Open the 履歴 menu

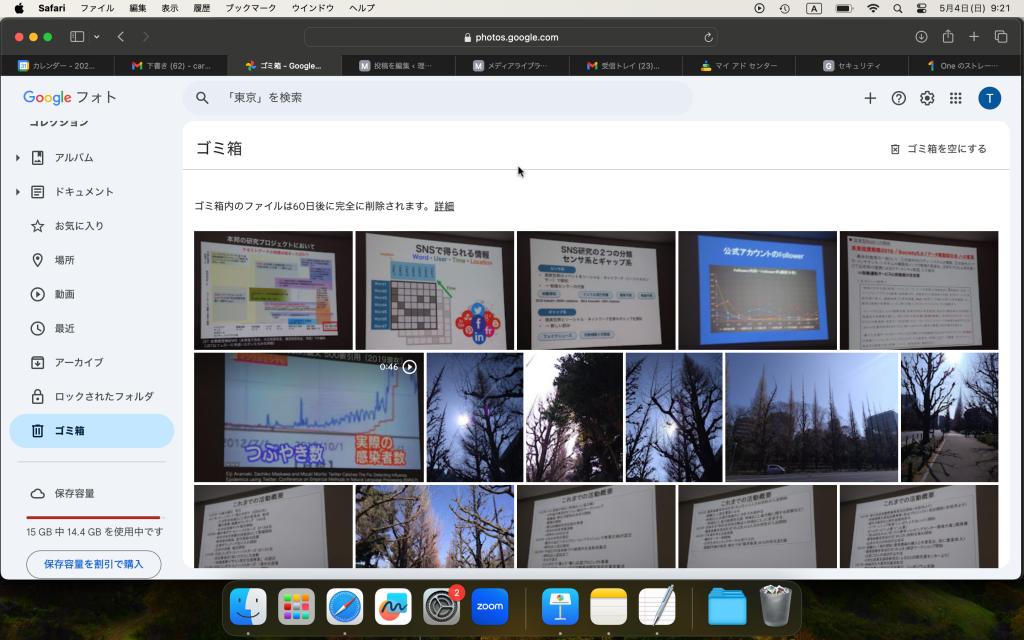click(202, 8)
